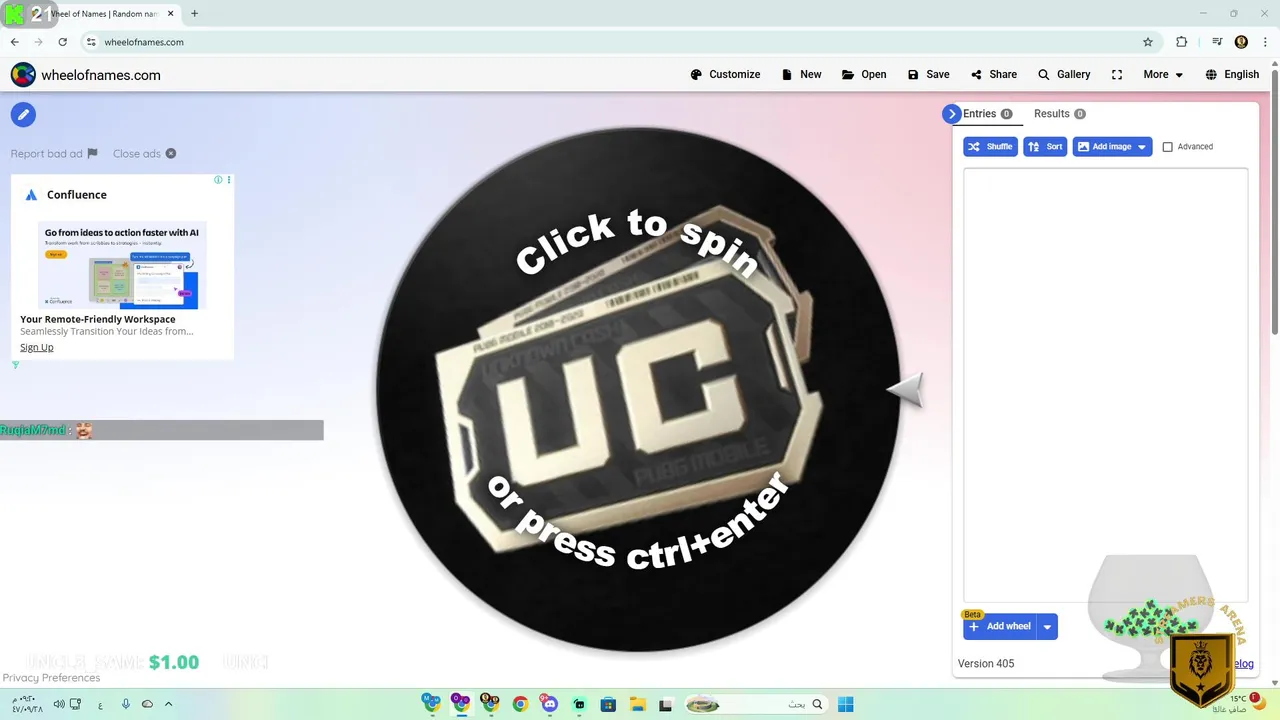
Task: Open the 'Your Remote-Friendly Workspace' ad headline
Action: [x=98, y=319]
